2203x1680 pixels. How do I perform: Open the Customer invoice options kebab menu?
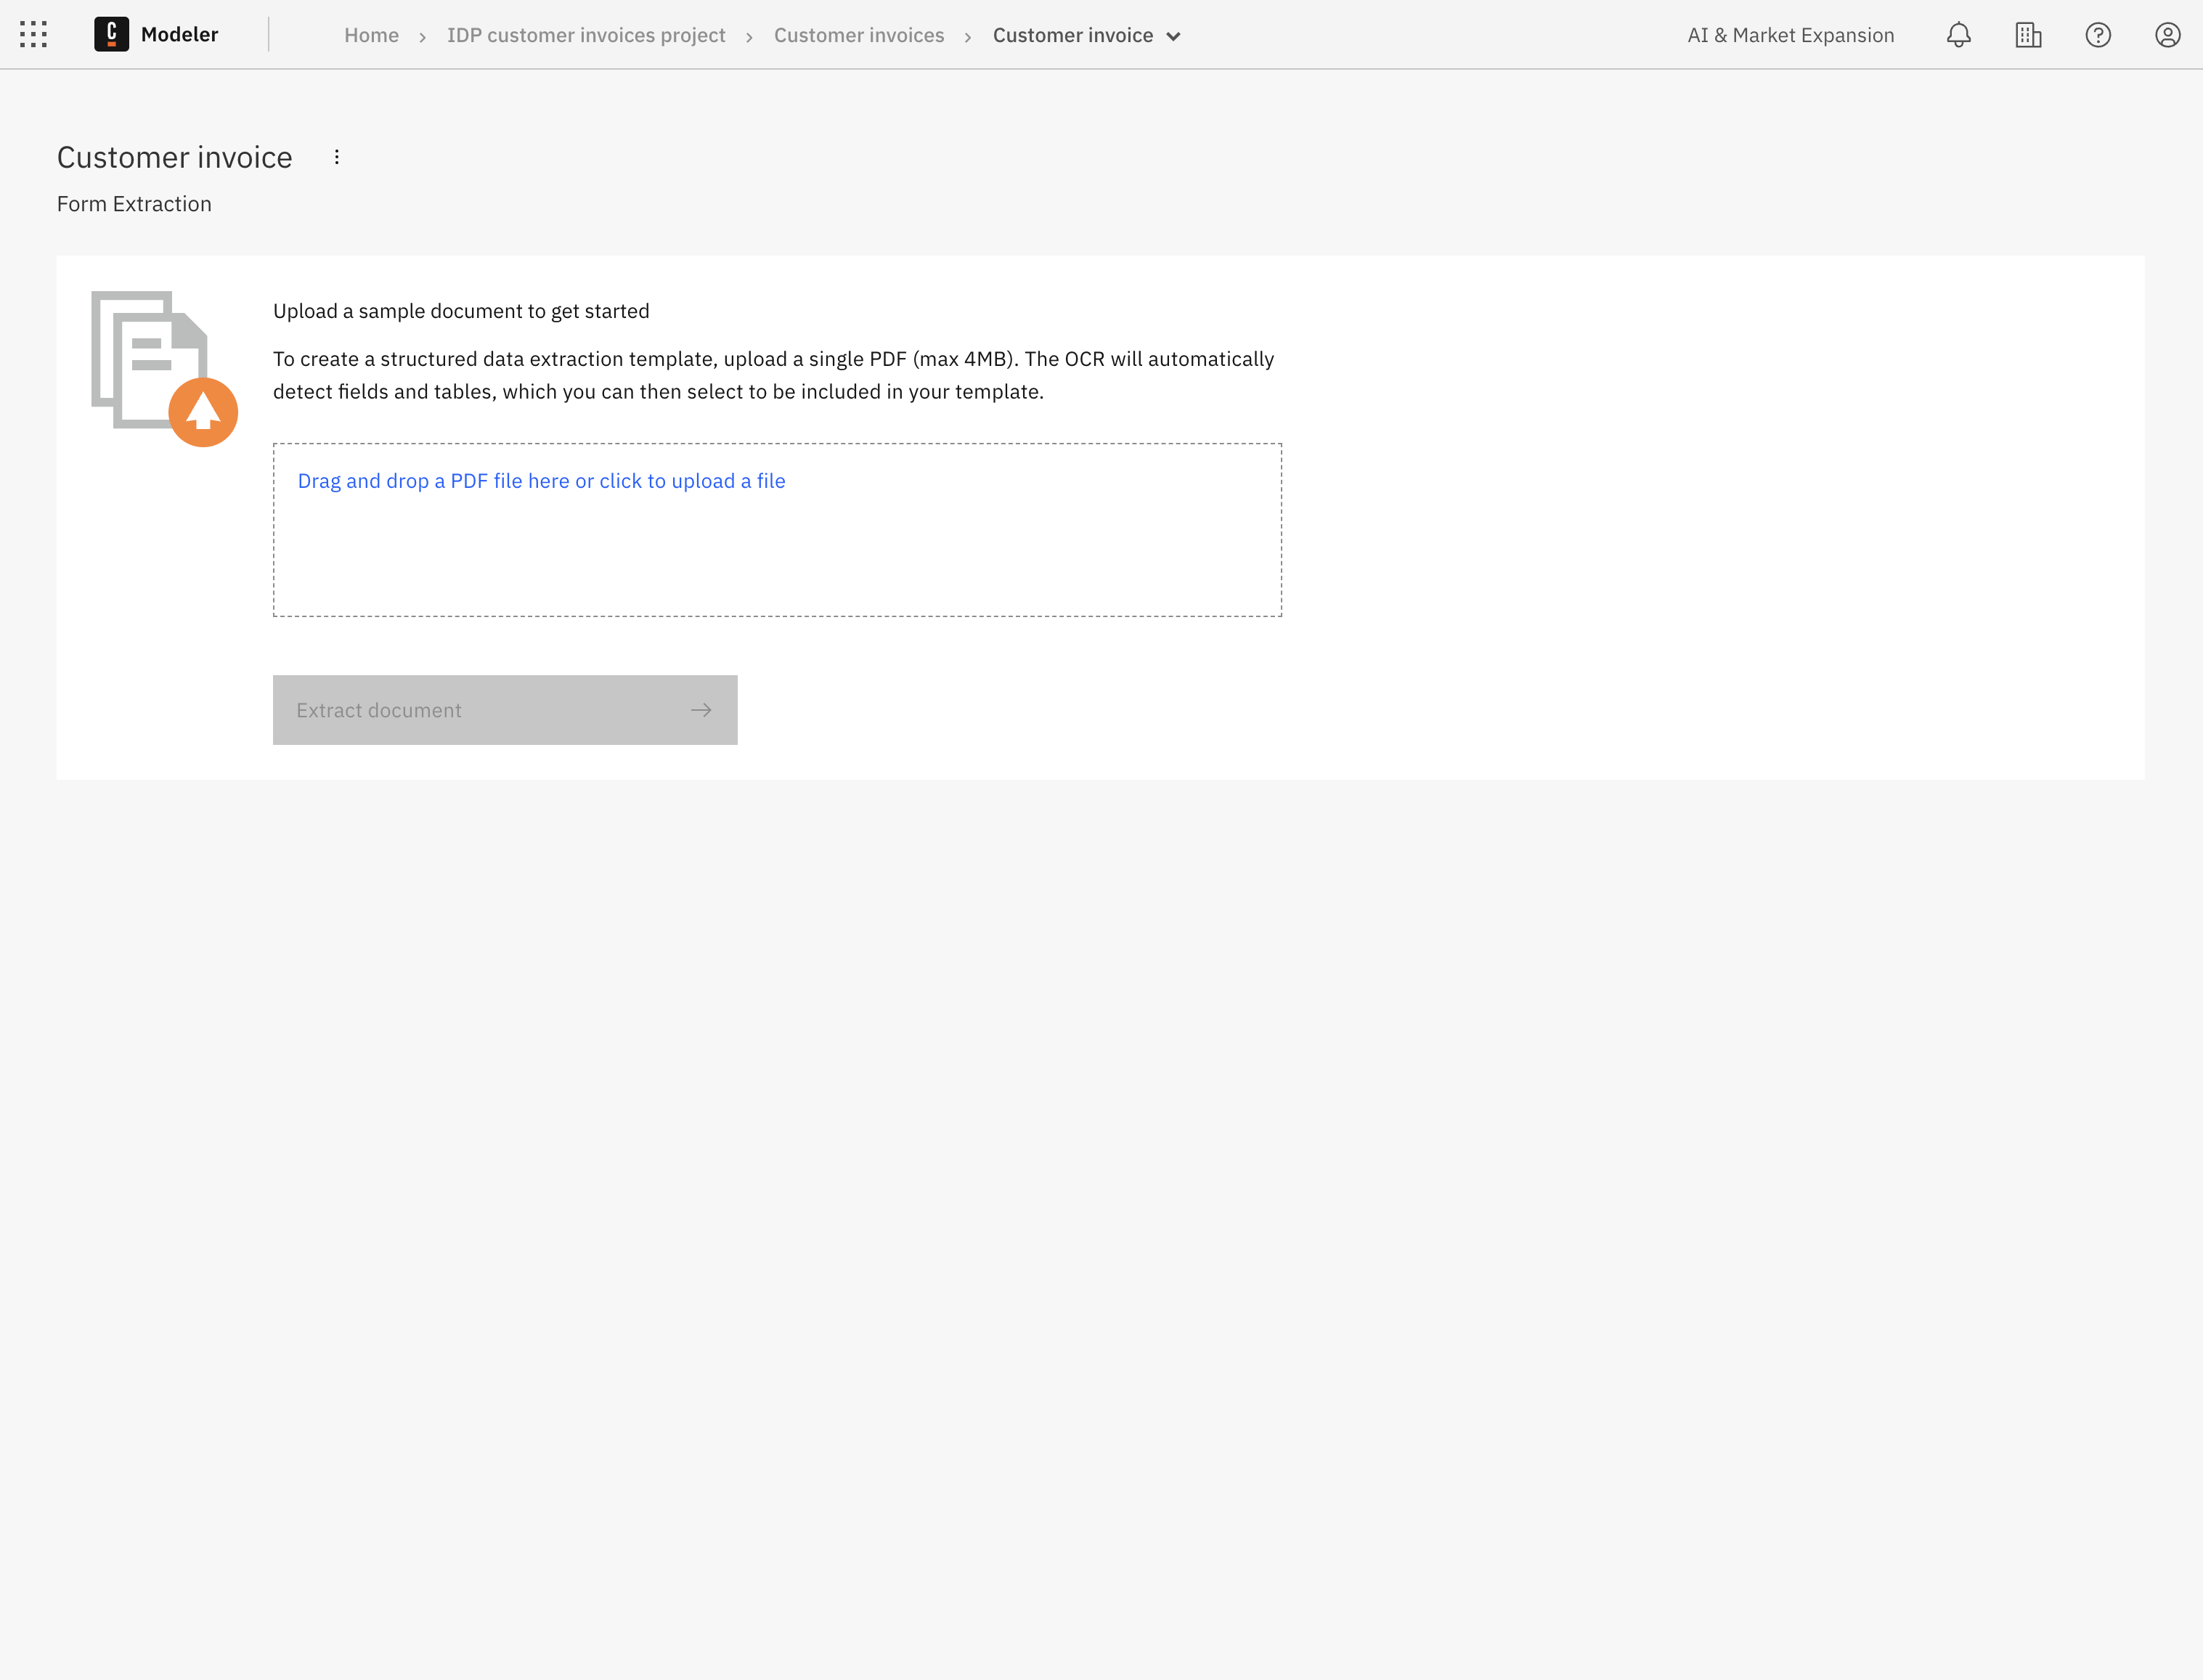tap(337, 157)
